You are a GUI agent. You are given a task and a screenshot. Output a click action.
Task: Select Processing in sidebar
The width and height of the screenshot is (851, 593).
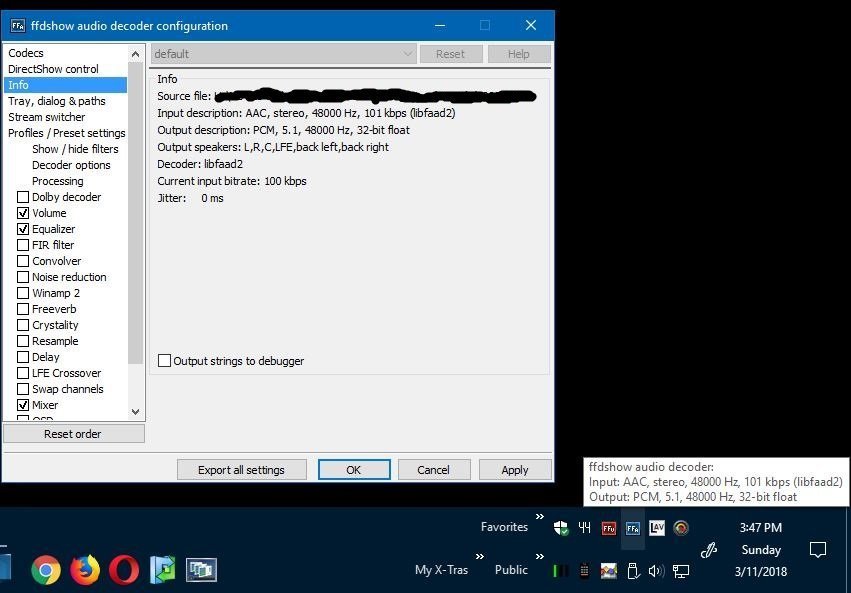coord(58,181)
